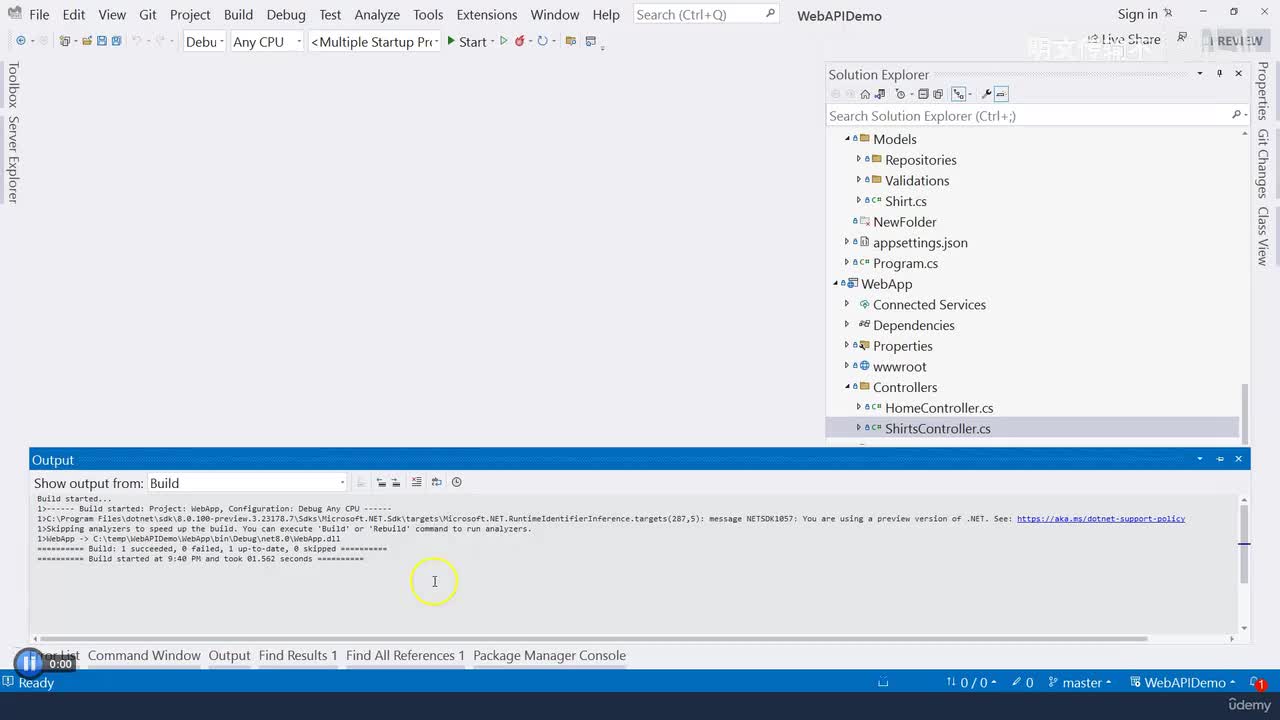Viewport: 1280px width, 720px height.
Task: Open the dotnet-support-policy link in output
Action: [x=1101, y=519]
